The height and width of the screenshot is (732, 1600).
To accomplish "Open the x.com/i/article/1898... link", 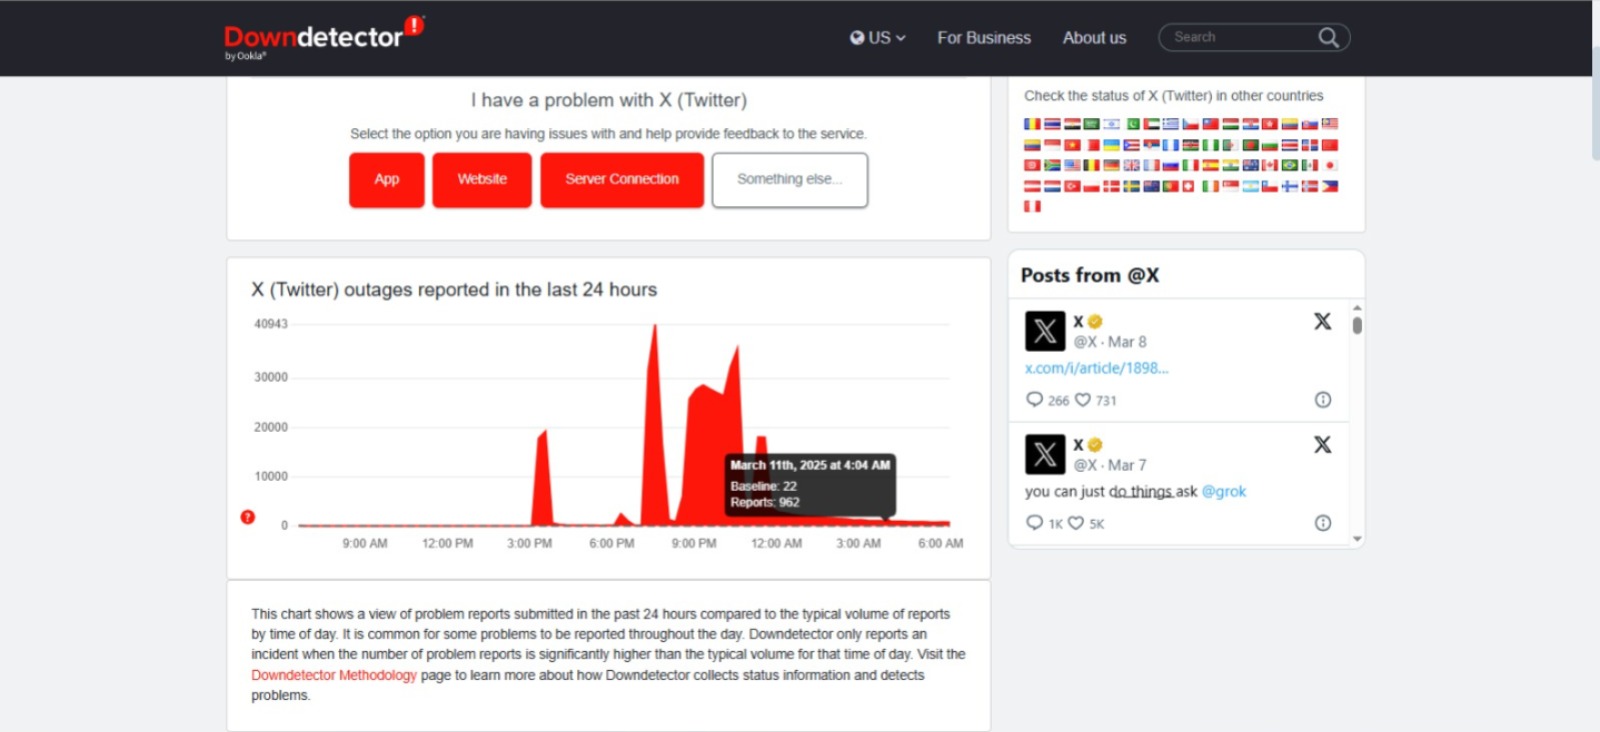I will (x=1097, y=368).
